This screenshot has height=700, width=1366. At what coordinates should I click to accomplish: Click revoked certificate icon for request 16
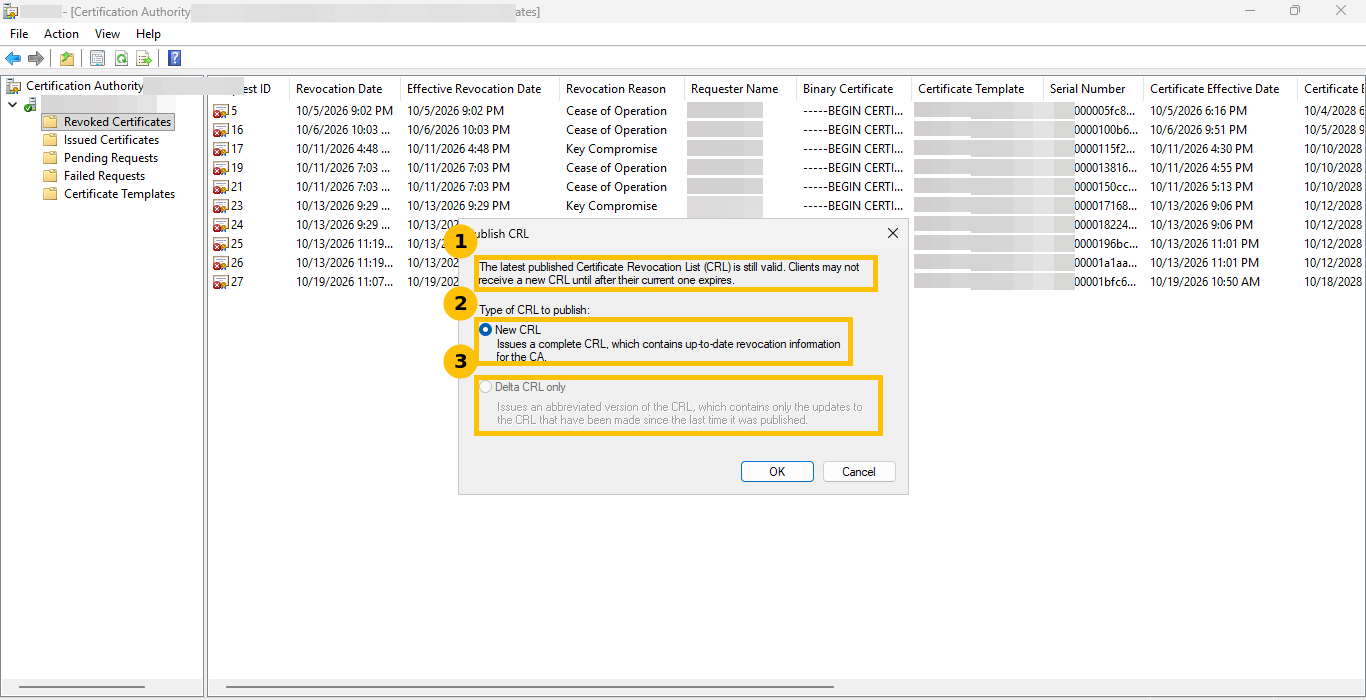pos(220,130)
